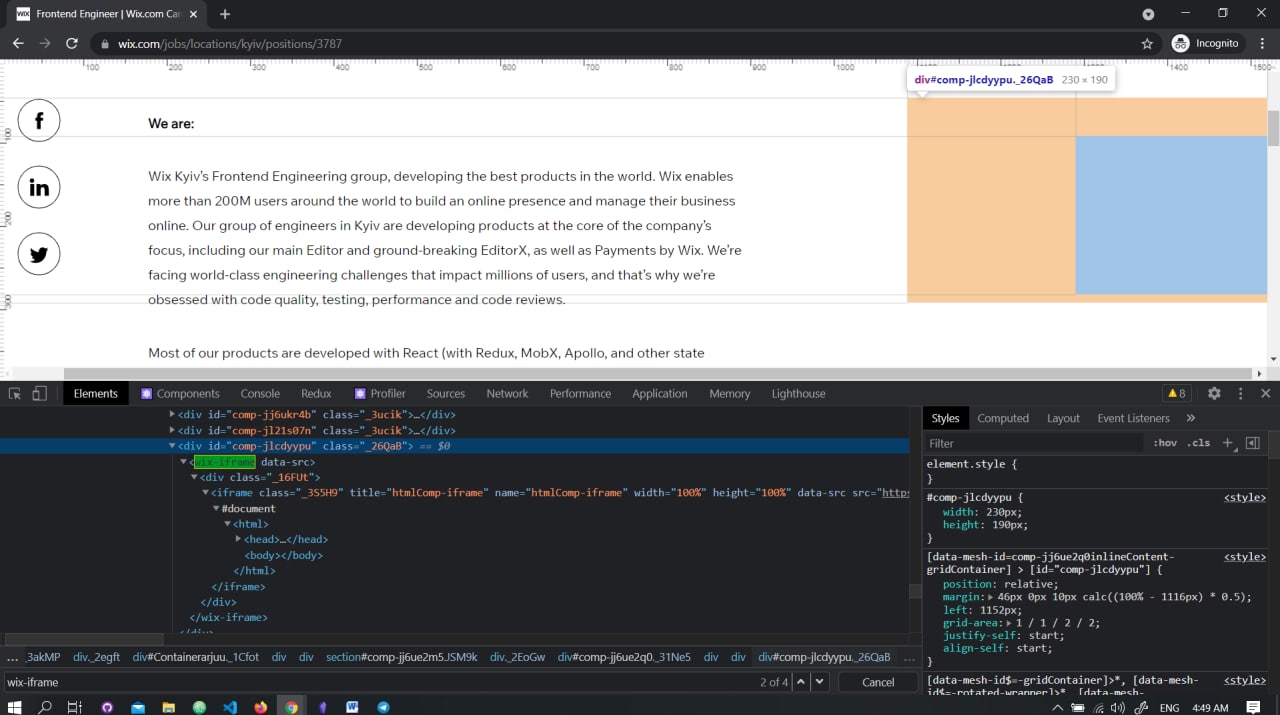1280x715 pixels.
Task: Open the Event Listeners pane
Action: (x=1133, y=419)
